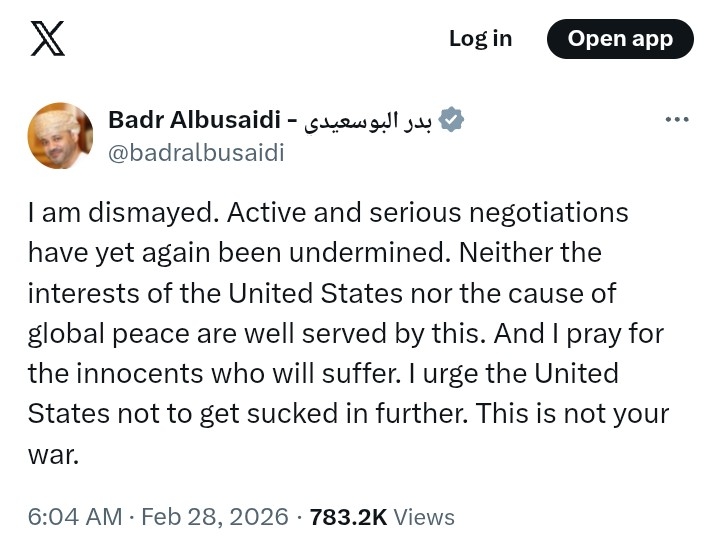Click the Arabic name next to the badge
This screenshot has height=551, width=720.
[x=371, y=121]
